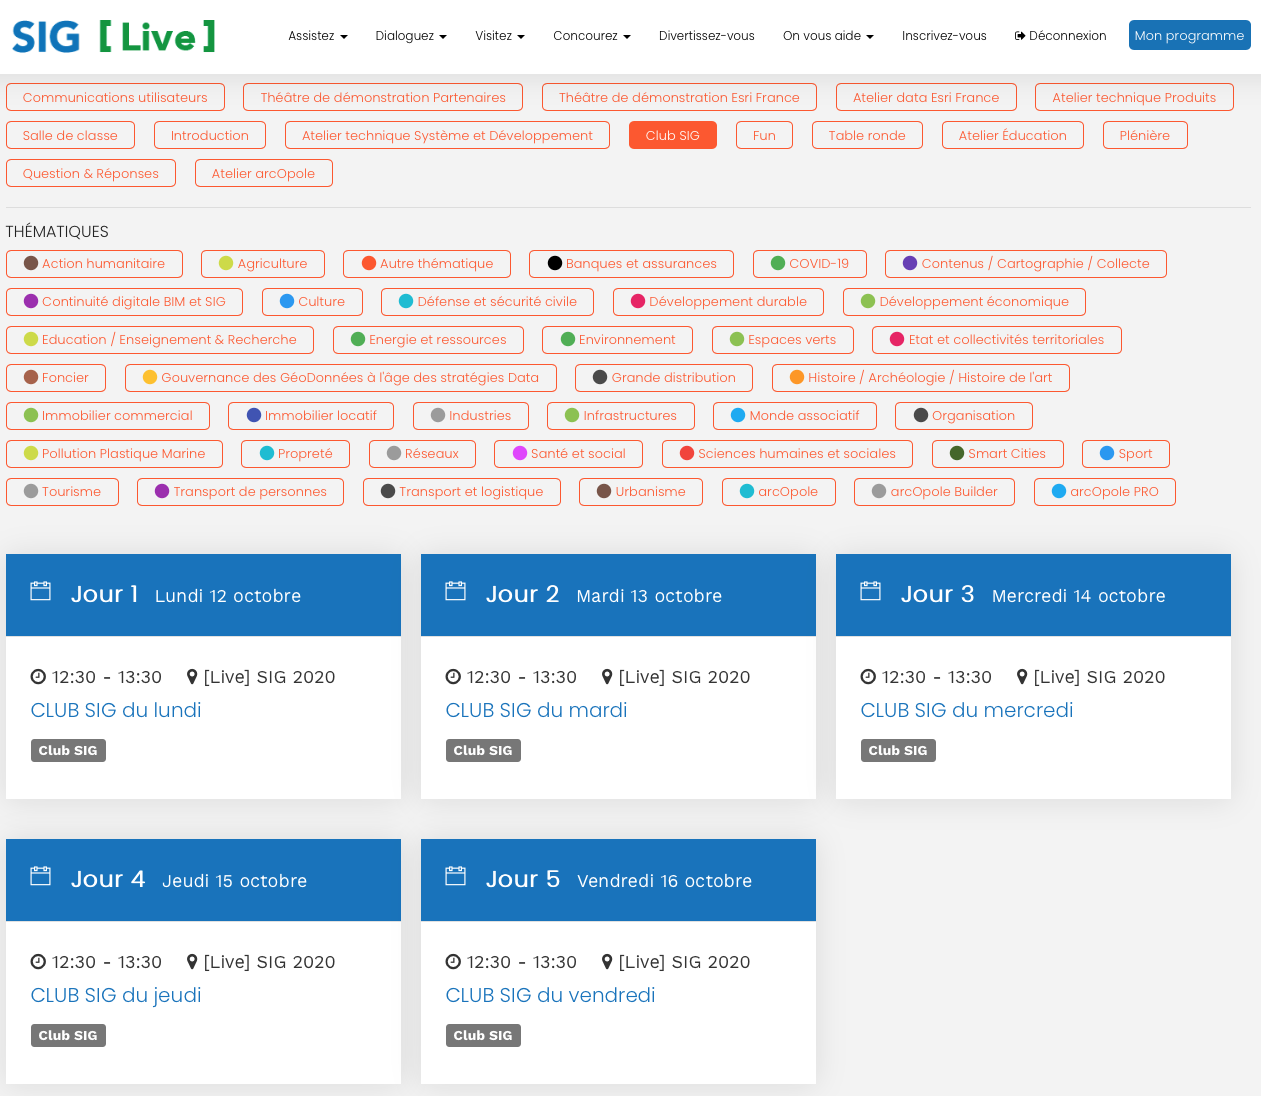Open CLUB SIG du mercredi session
Viewport: 1261px width, 1096px height.
coord(967,710)
